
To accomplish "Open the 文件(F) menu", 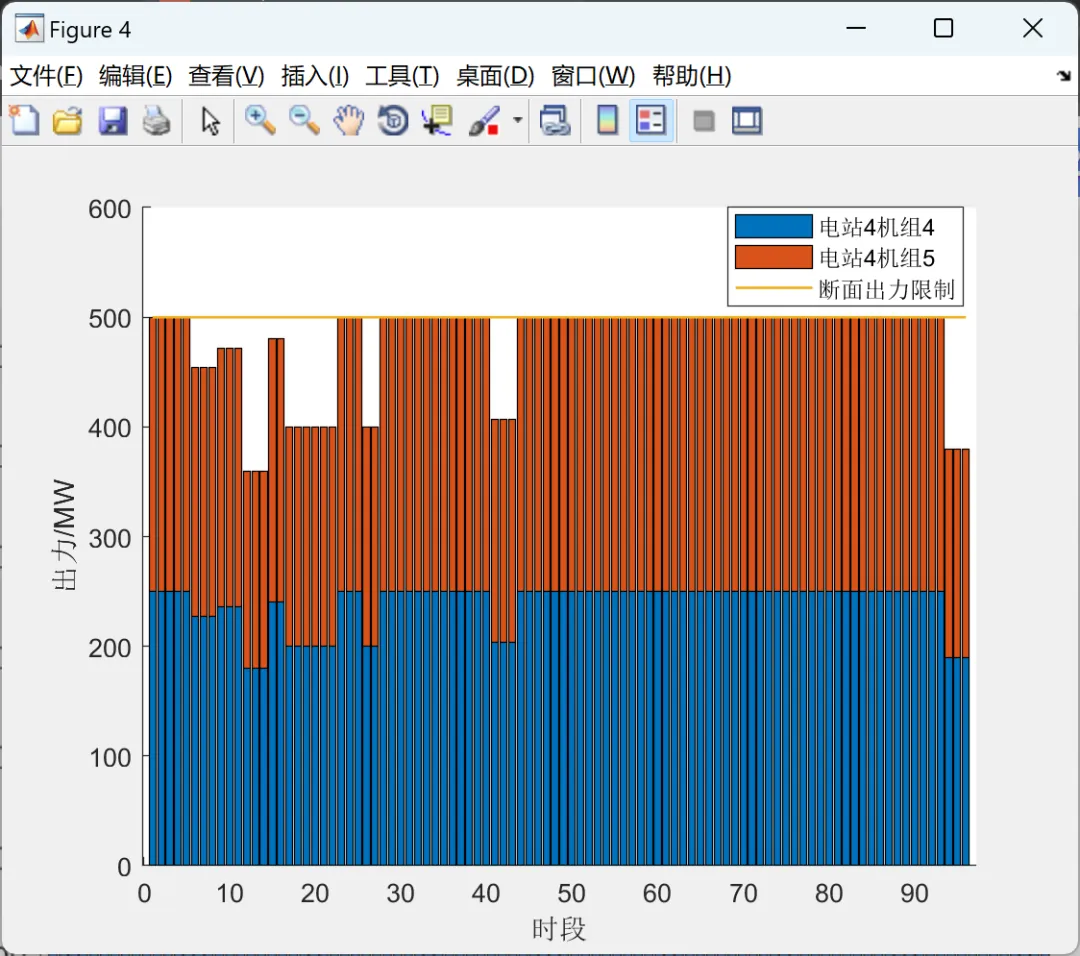I will [46, 75].
